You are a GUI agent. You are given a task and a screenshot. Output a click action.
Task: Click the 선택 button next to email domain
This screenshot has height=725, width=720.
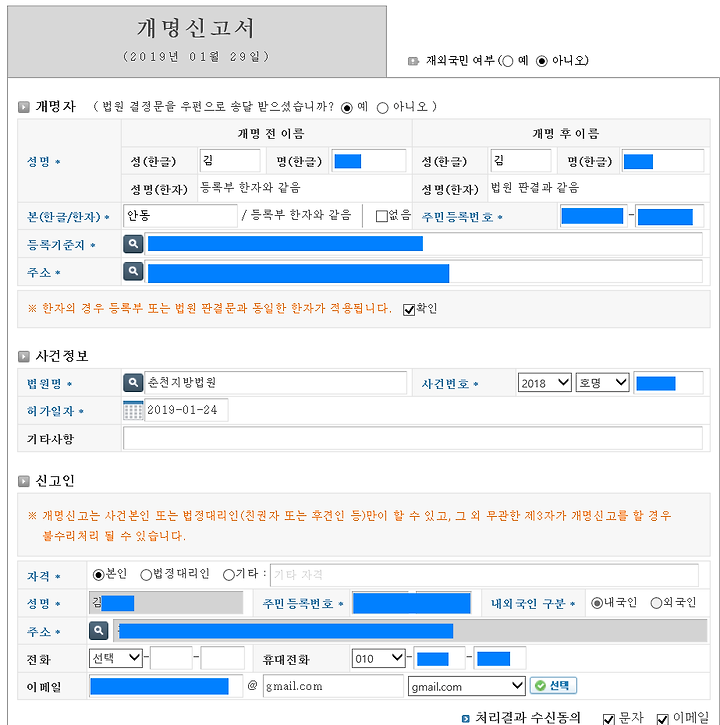553,685
